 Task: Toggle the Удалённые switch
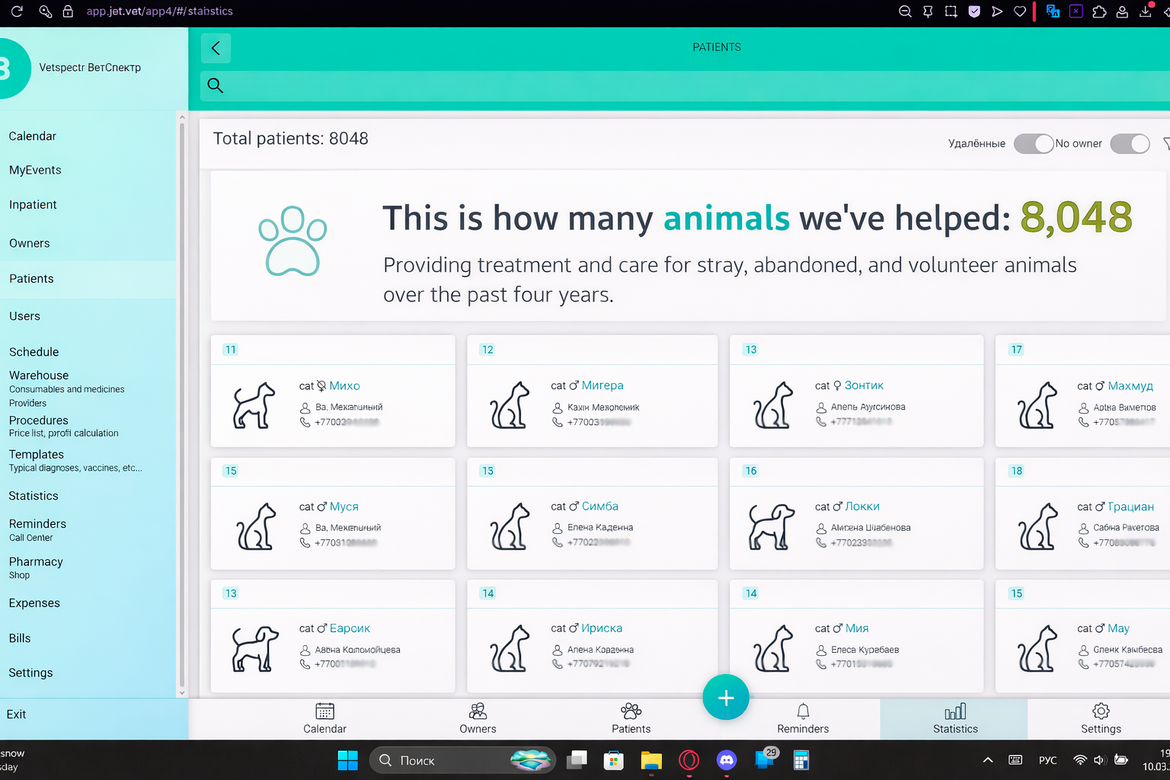click(x=1033, y=144)
